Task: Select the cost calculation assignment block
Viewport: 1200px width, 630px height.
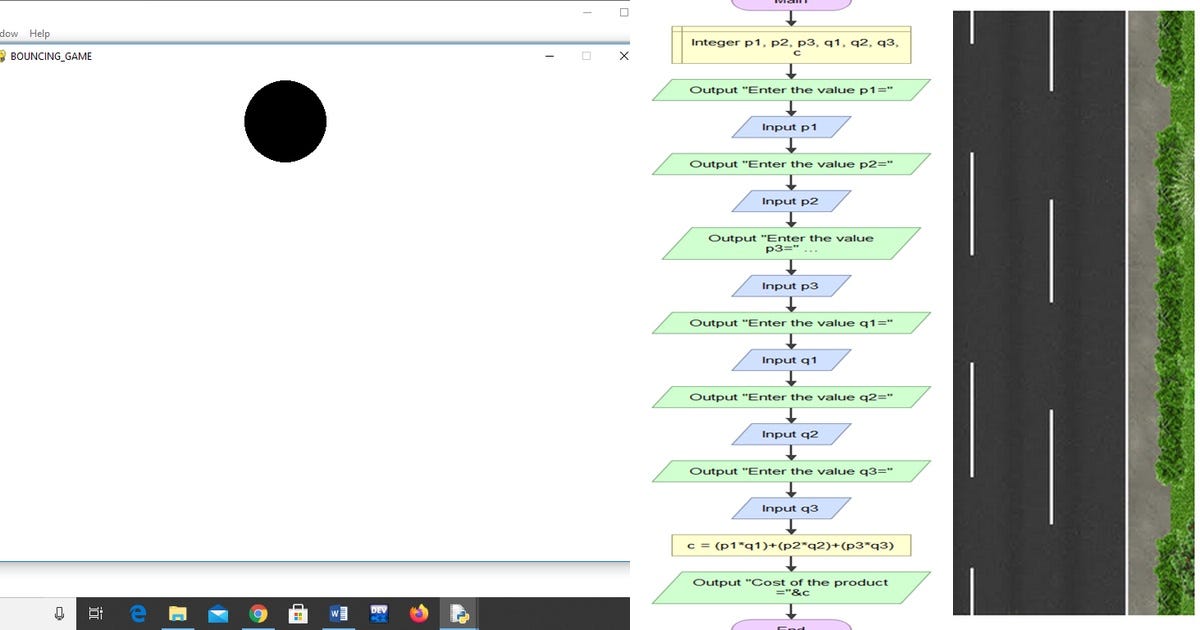Action: (790, 545)
